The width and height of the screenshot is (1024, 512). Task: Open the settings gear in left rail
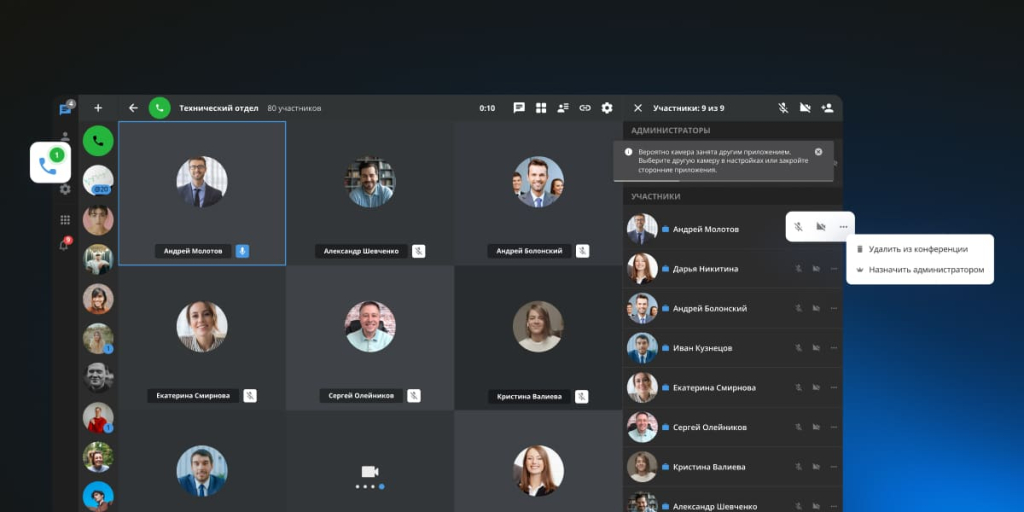click(65, 189)
